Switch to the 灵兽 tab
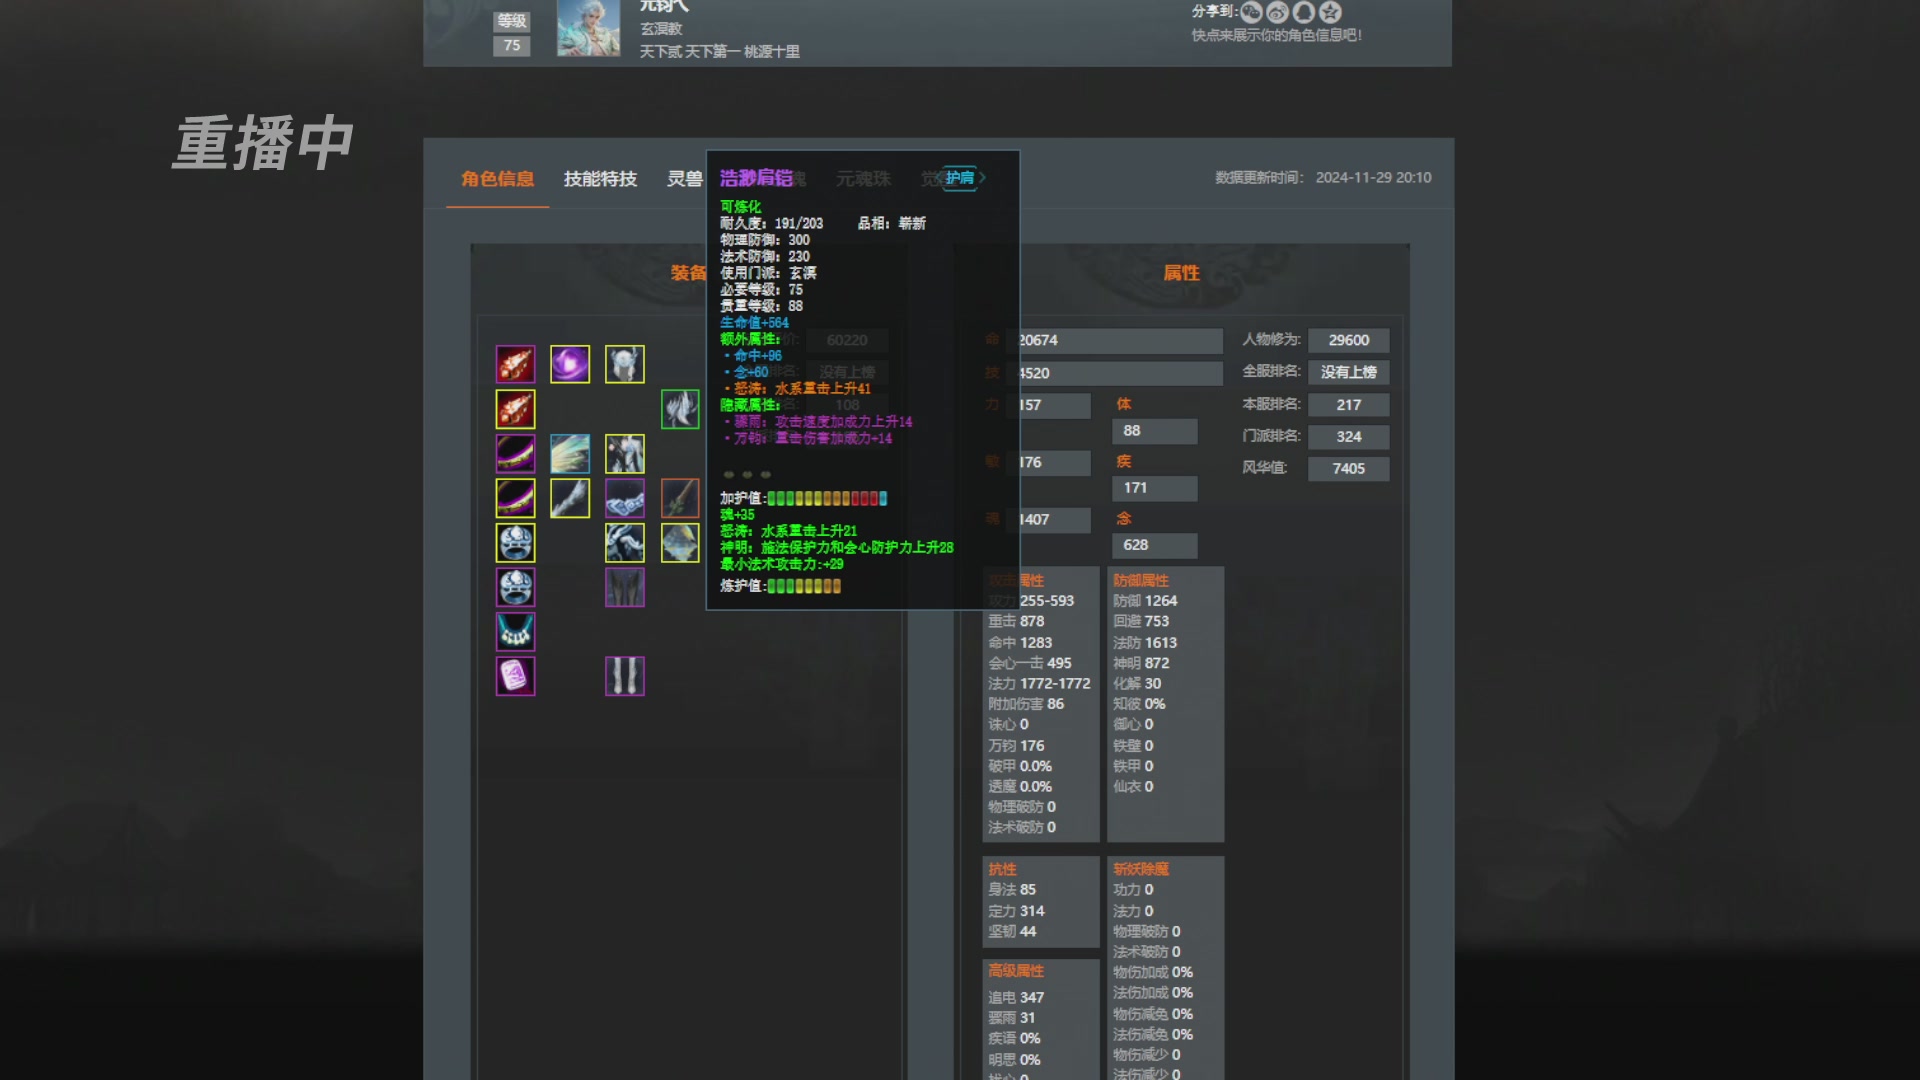 pos(685,179)
